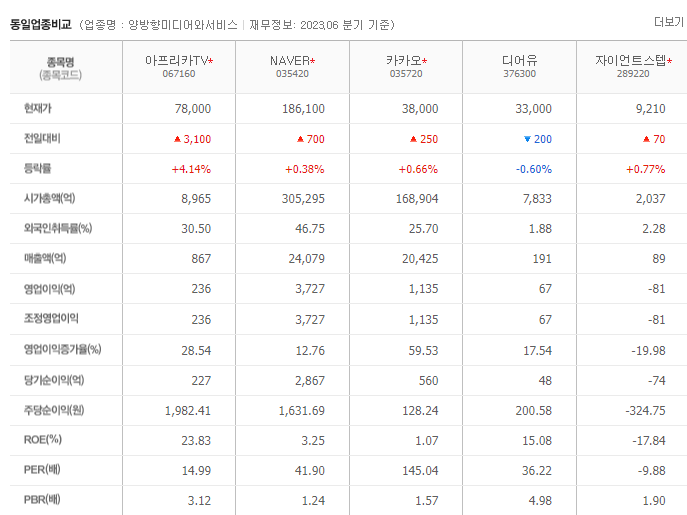Click the red up arrow beside 70

point(646,139)
